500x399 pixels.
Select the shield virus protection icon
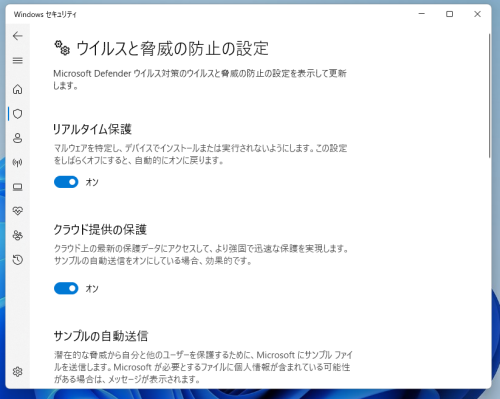click(18, 114)
